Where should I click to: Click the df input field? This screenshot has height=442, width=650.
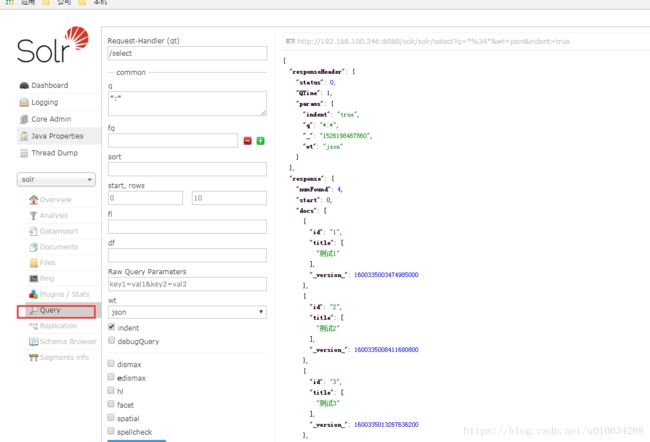(x=187, y=255)
